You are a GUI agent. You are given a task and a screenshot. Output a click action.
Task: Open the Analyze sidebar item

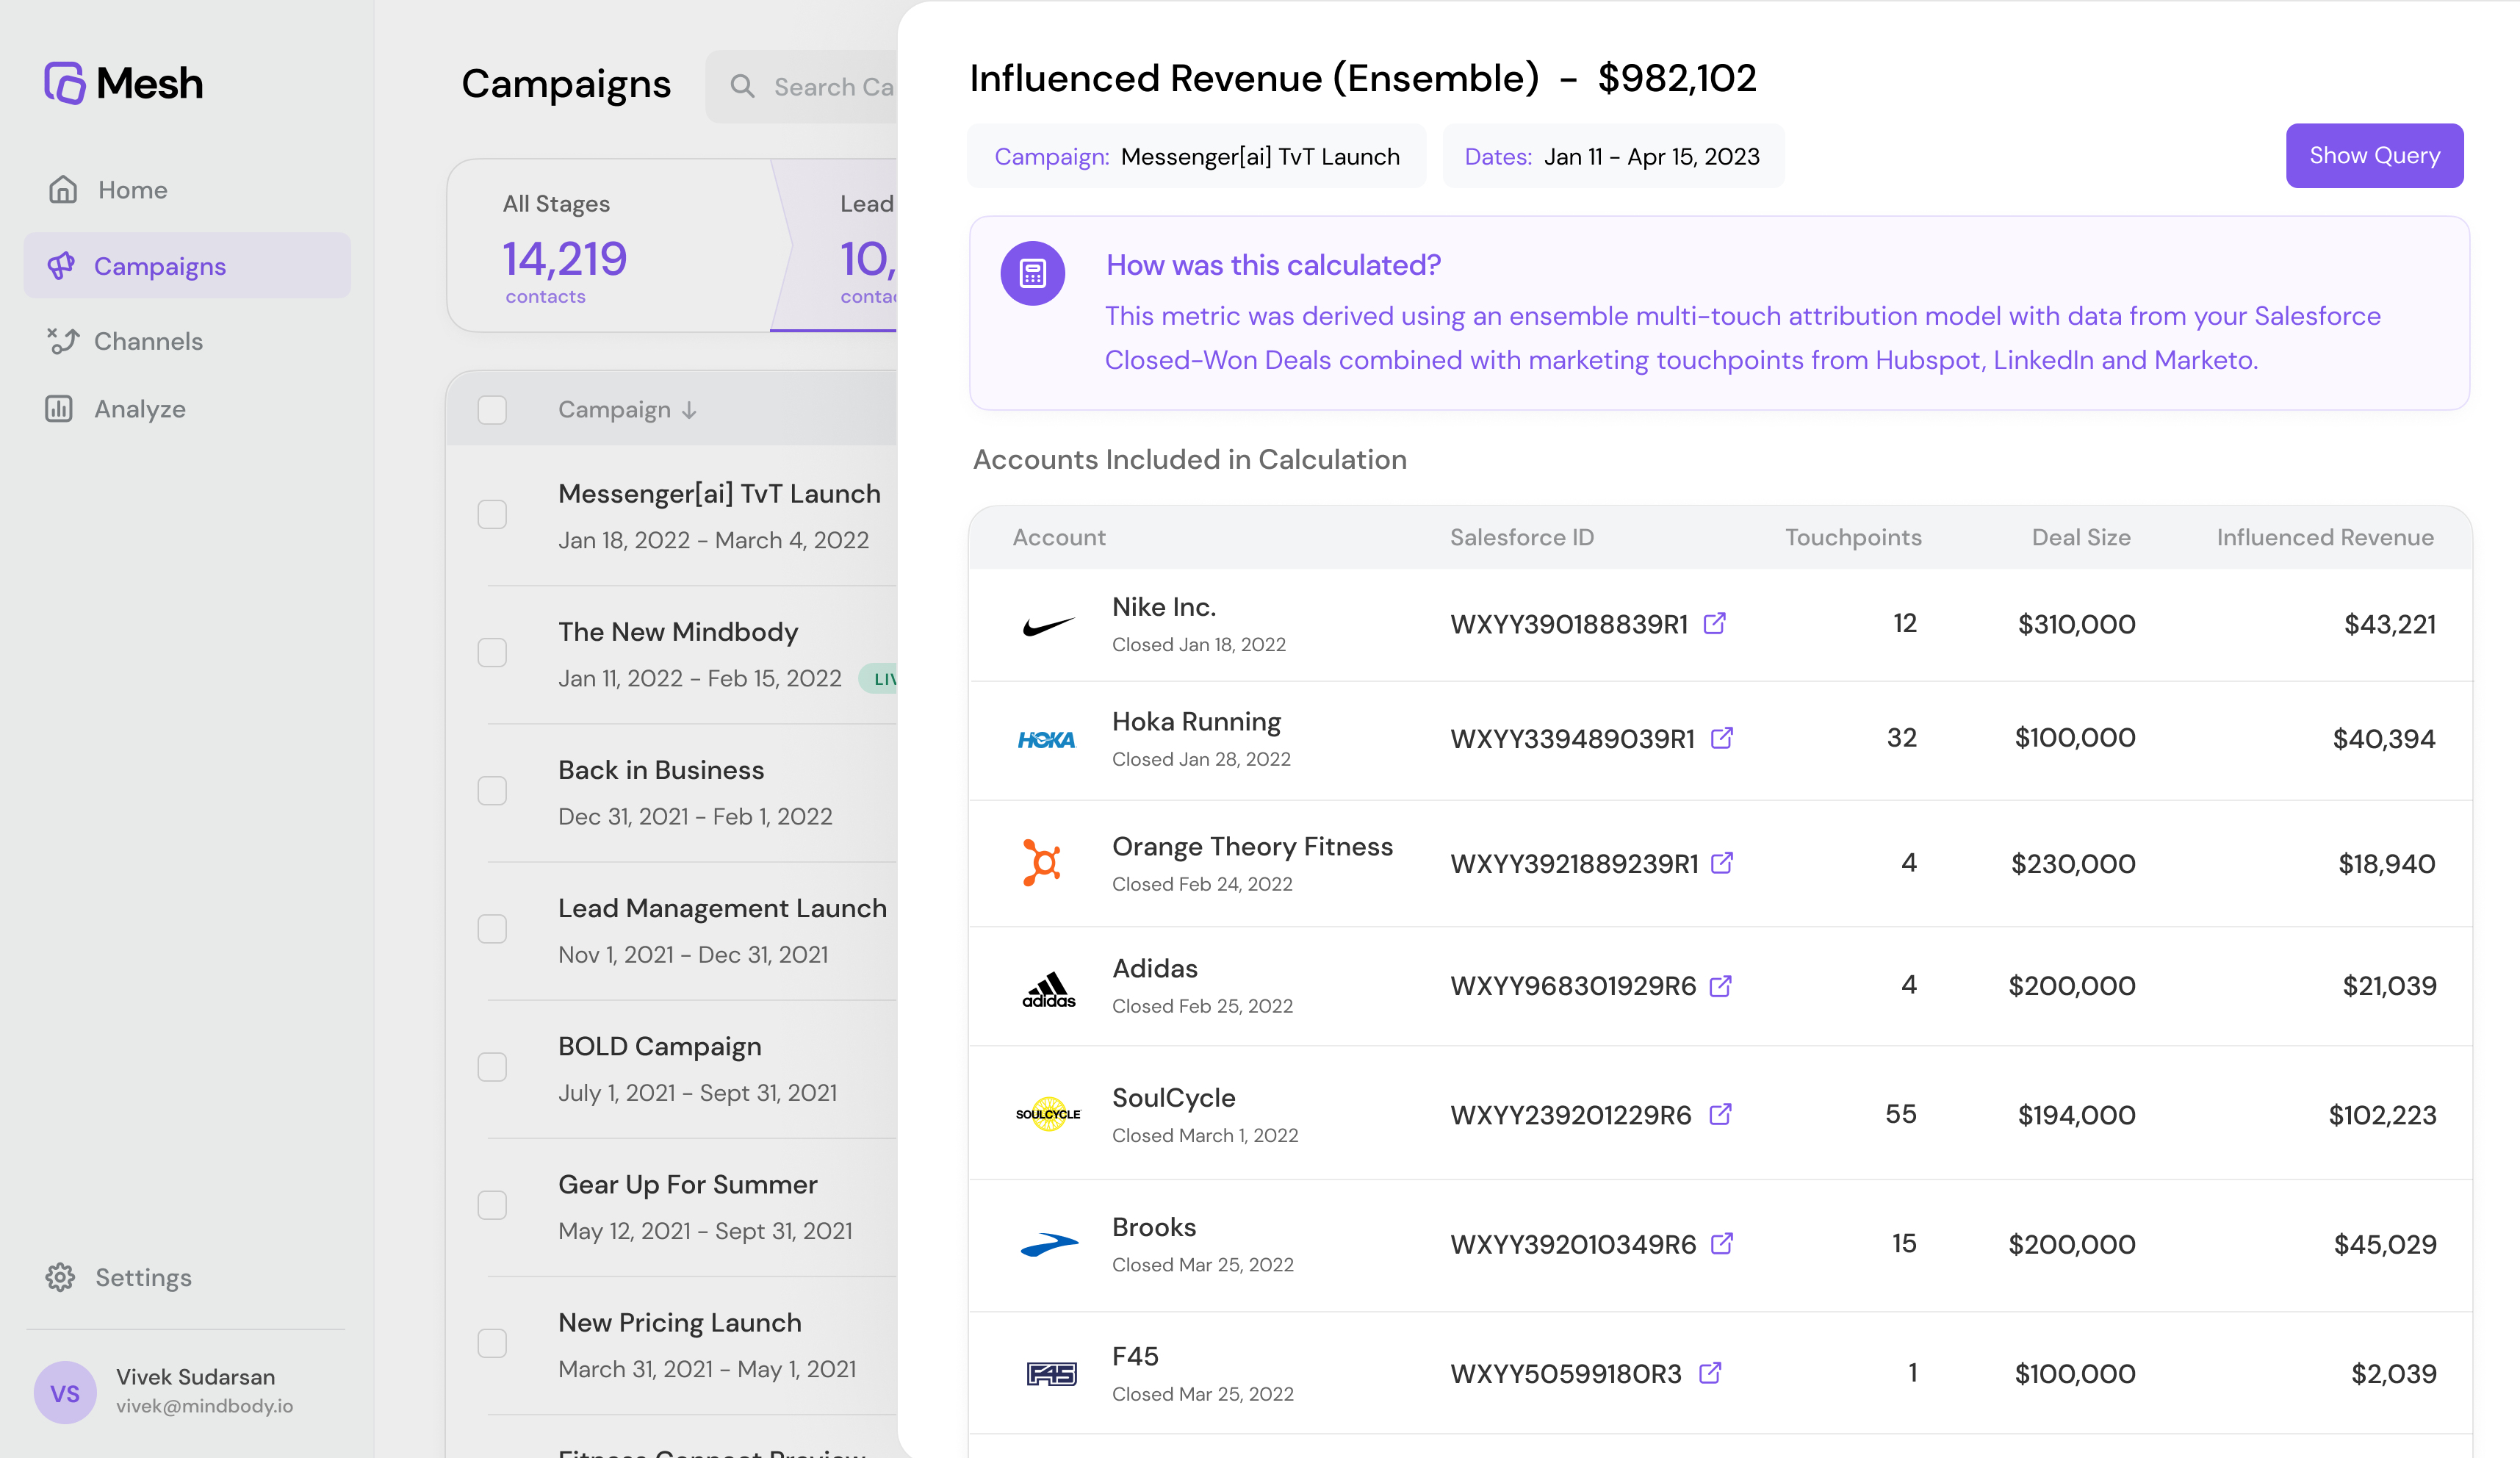140,409
